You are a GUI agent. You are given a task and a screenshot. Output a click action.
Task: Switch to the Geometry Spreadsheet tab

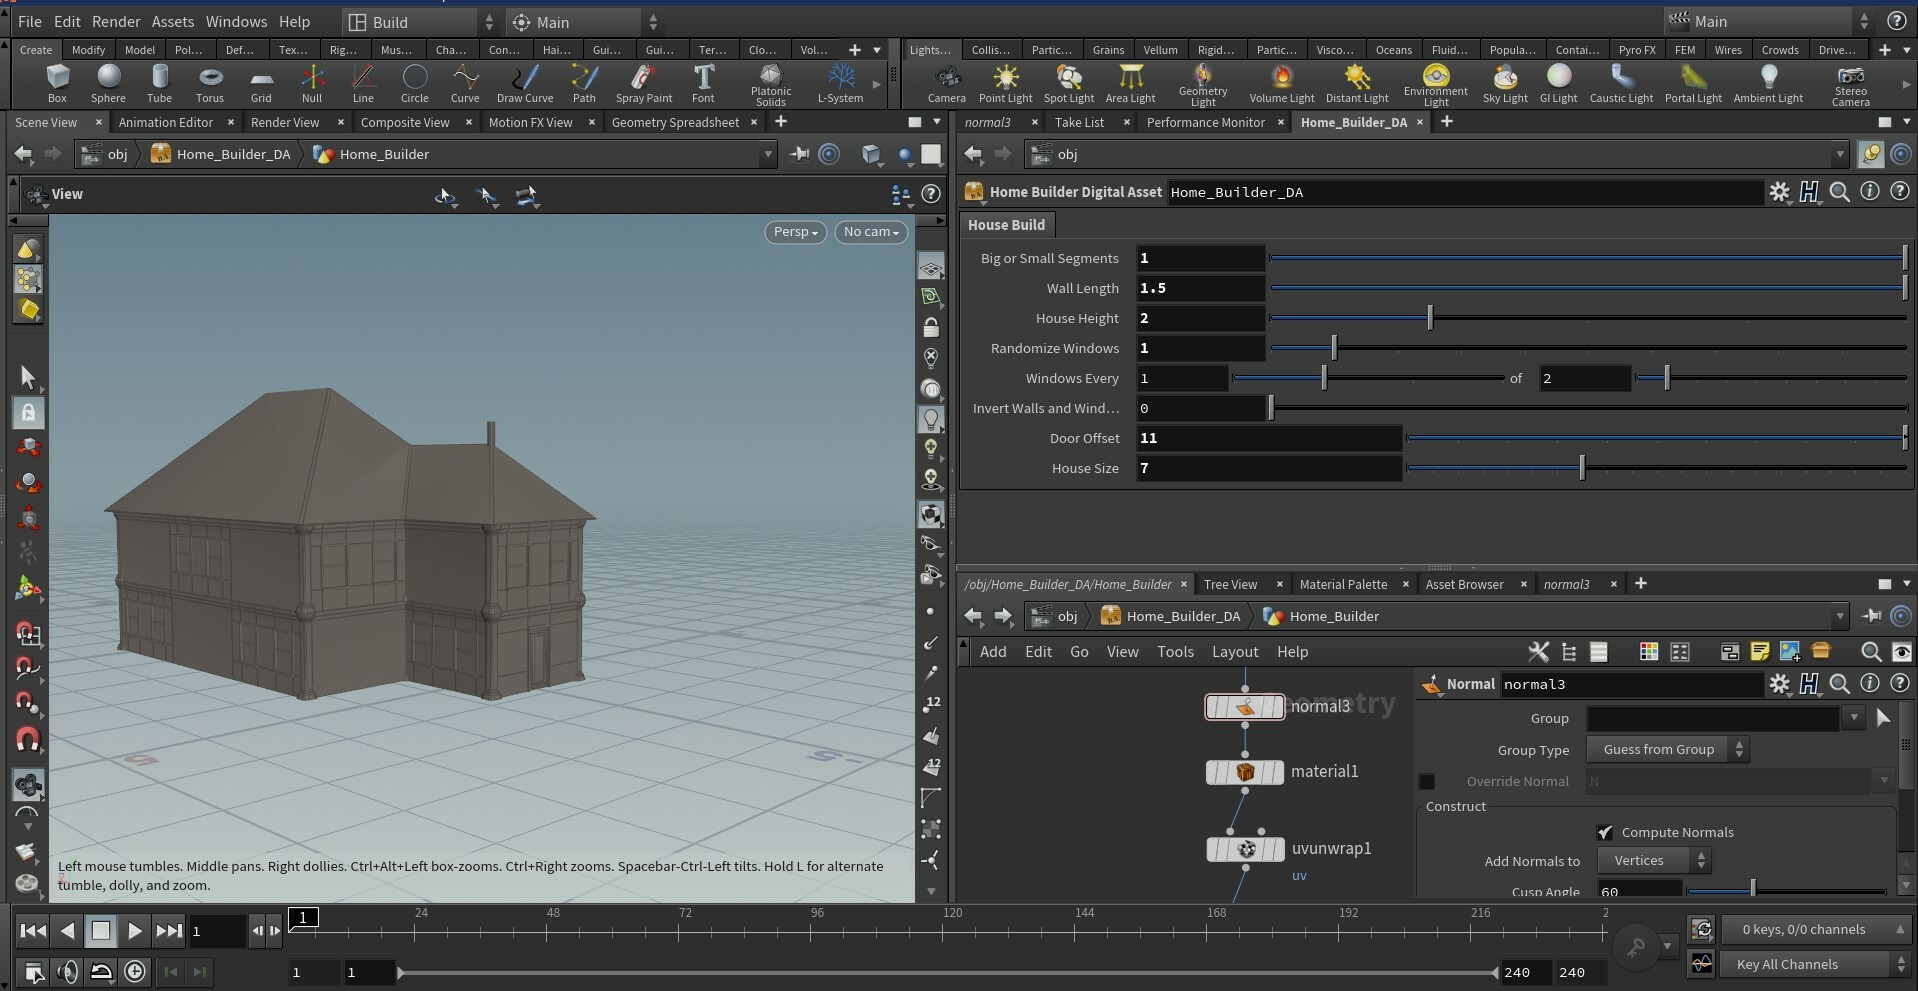(x=675, y=122)
